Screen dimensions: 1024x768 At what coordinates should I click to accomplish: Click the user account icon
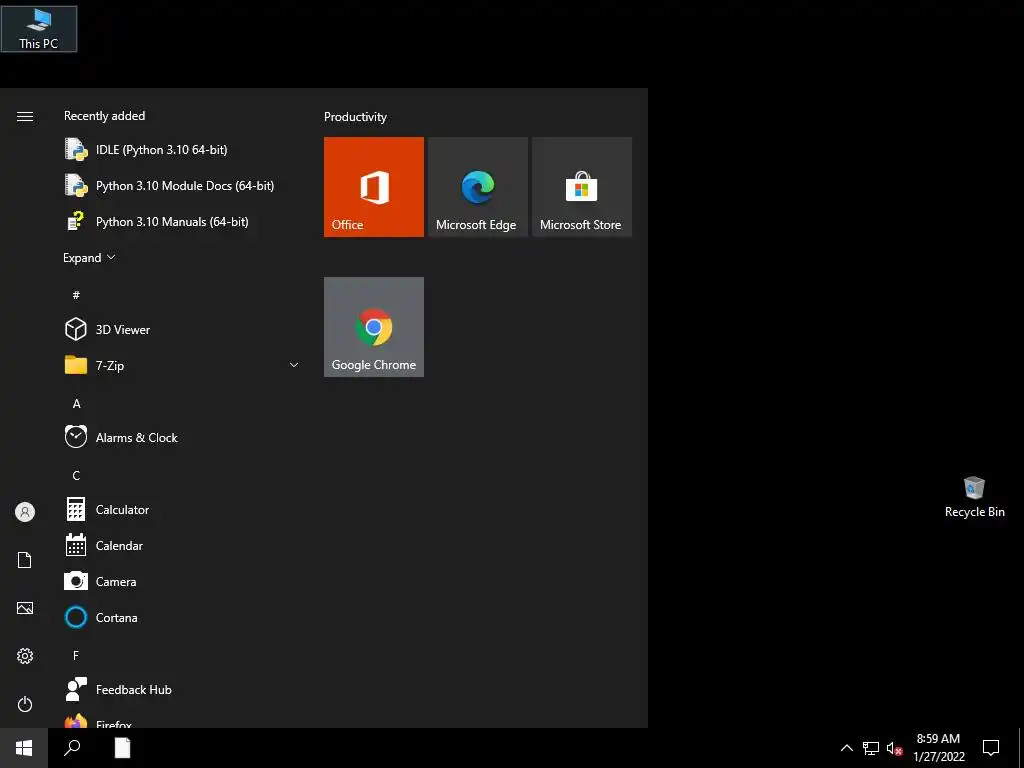[x=25, y=512]
